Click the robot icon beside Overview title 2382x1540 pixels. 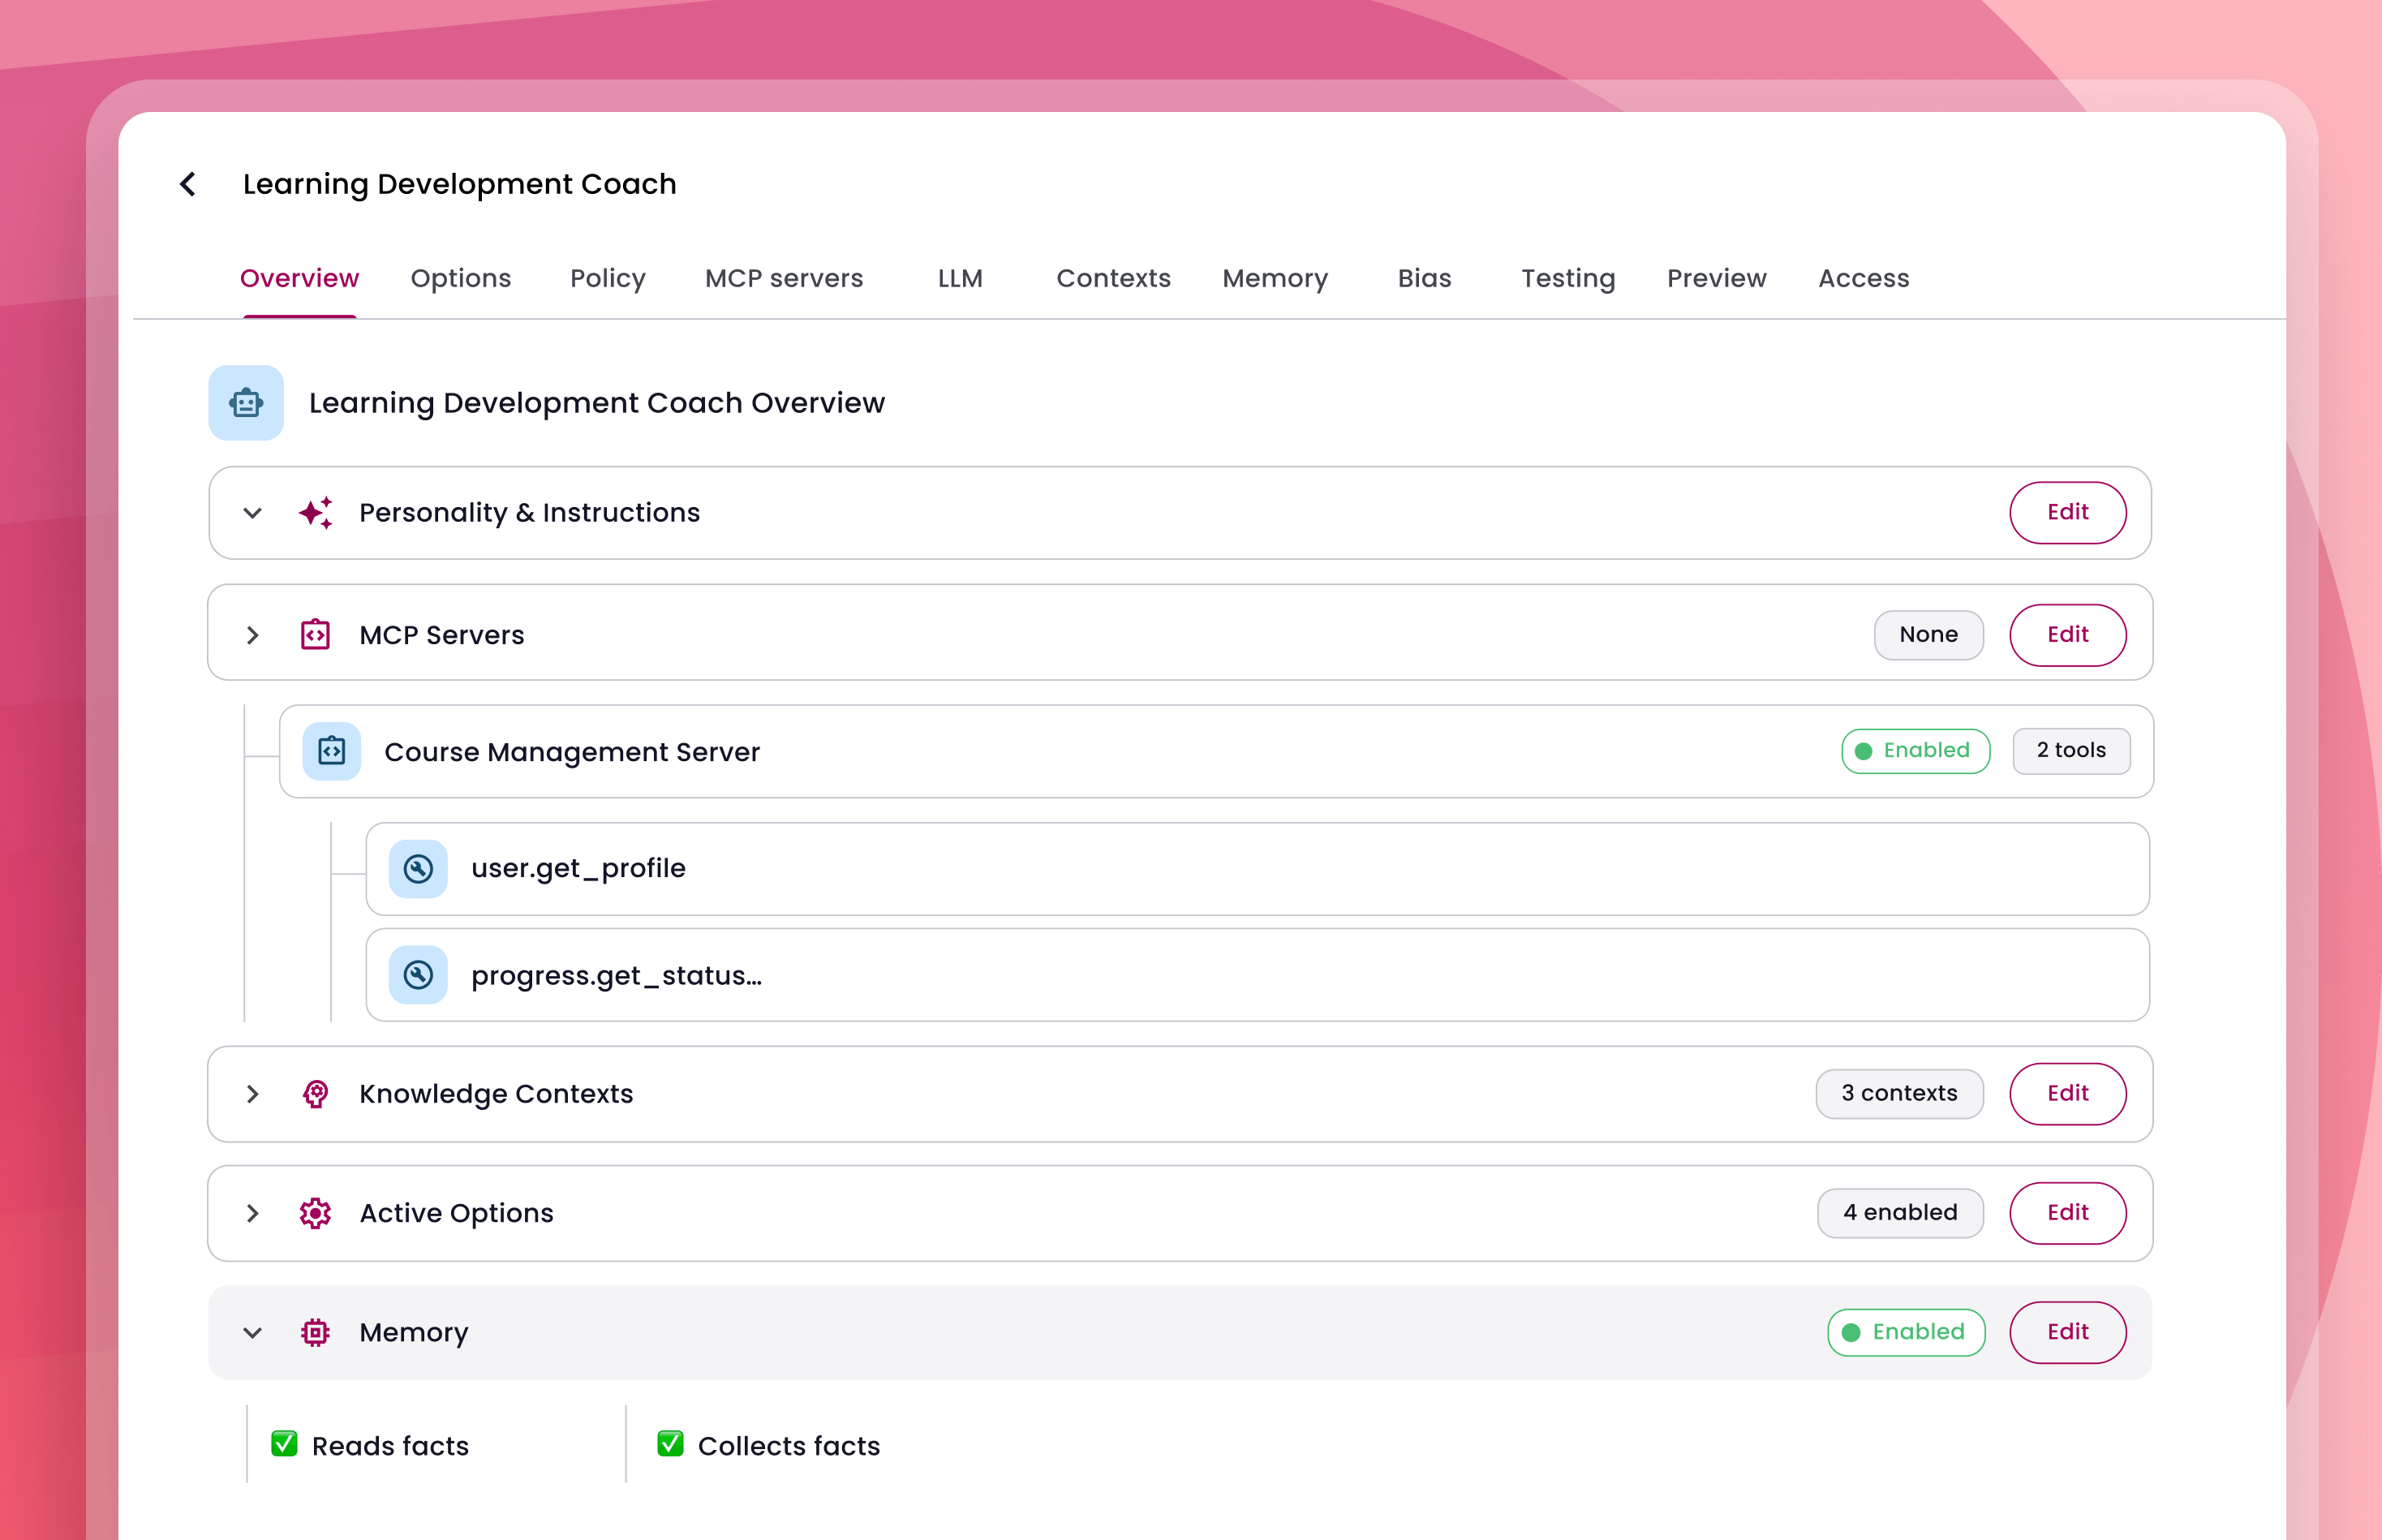246,403
